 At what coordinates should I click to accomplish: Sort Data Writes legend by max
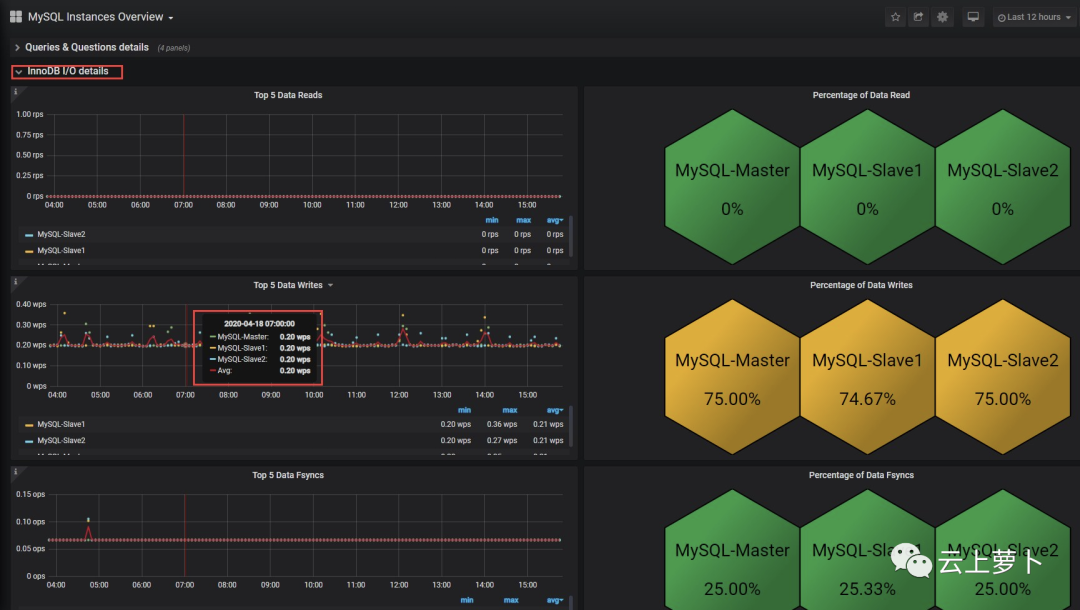tap(510, 410)
